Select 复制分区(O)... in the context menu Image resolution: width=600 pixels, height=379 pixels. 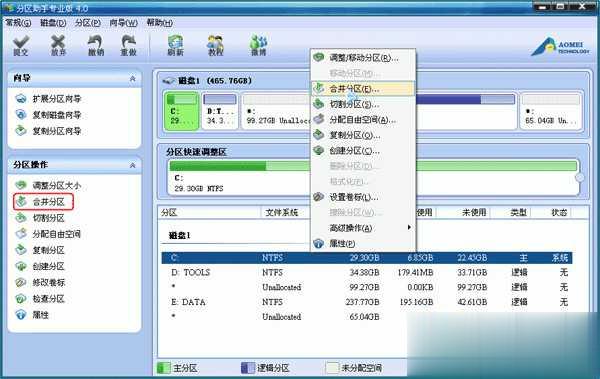click(x=363, y=135)
